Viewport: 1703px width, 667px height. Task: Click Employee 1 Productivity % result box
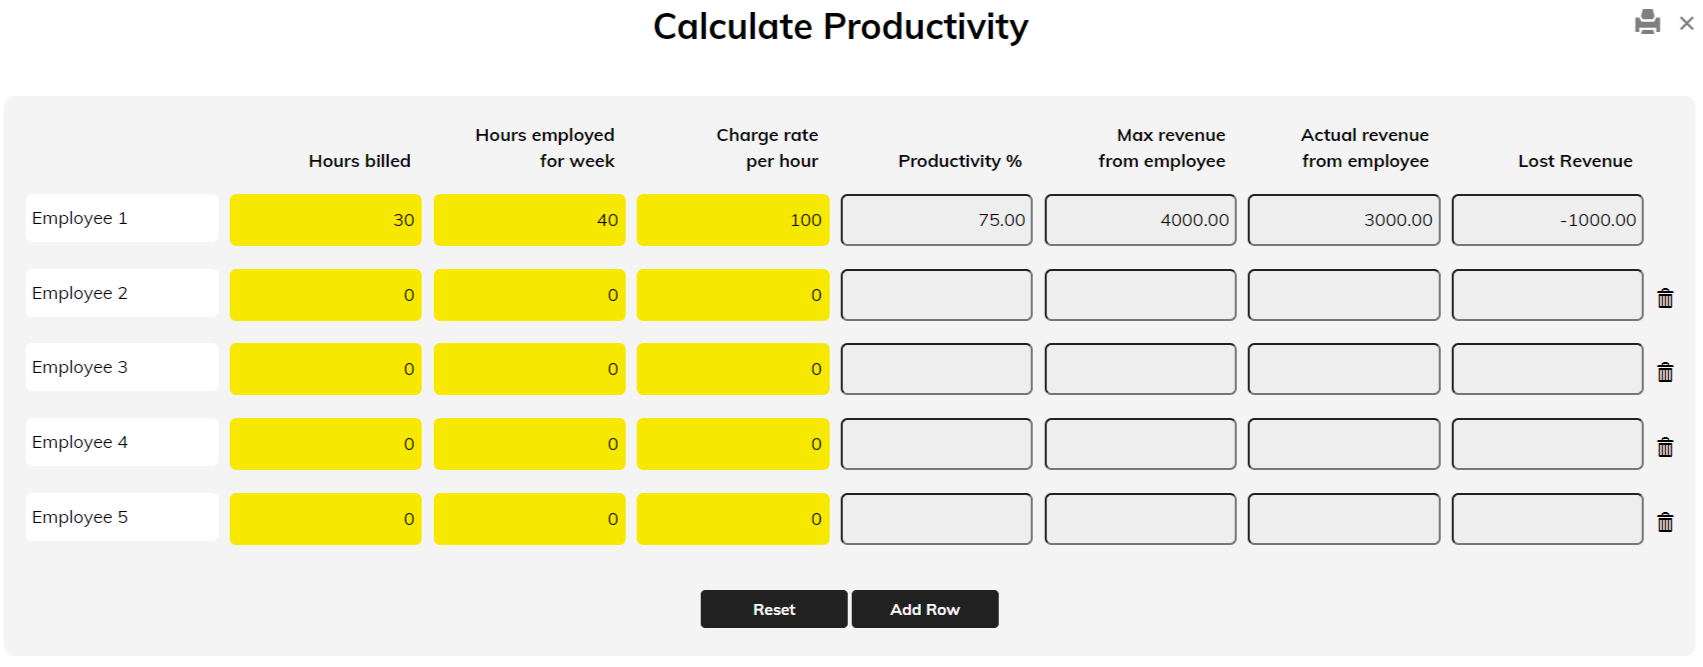(x=936, y=220)
